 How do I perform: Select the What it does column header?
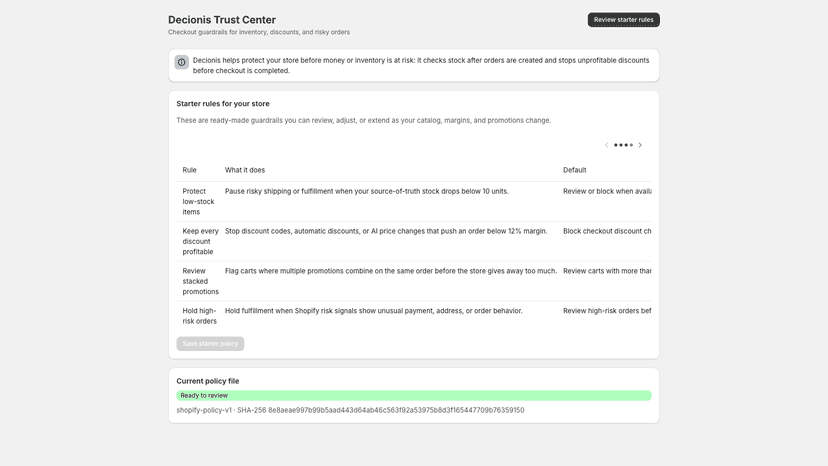[245, 170]
